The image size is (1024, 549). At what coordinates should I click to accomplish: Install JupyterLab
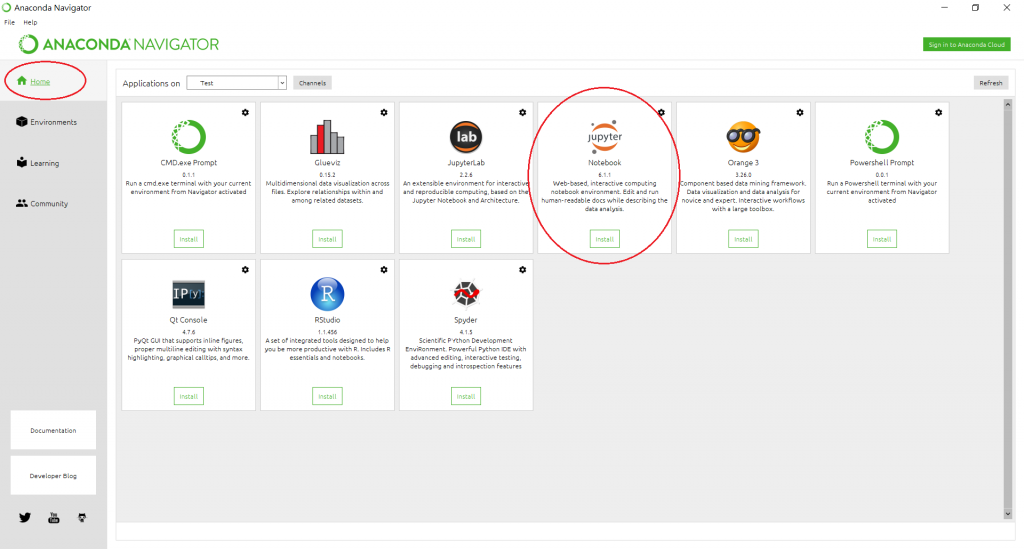point(466,239)
